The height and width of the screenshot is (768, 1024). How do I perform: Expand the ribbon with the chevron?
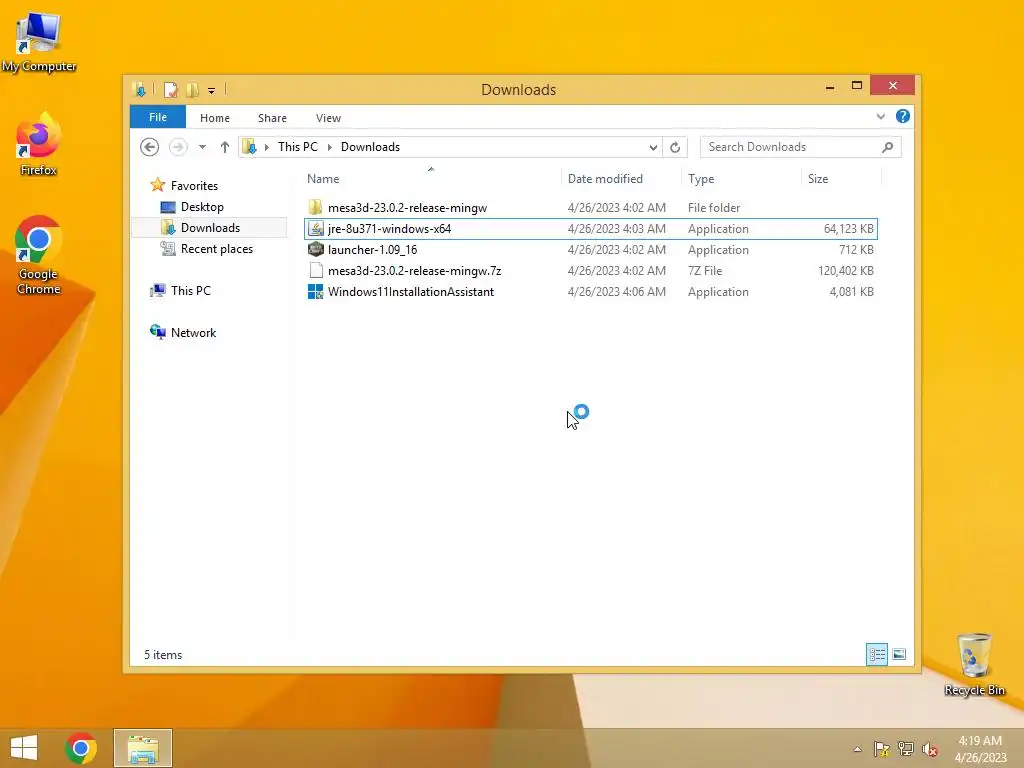pos(880,116)
